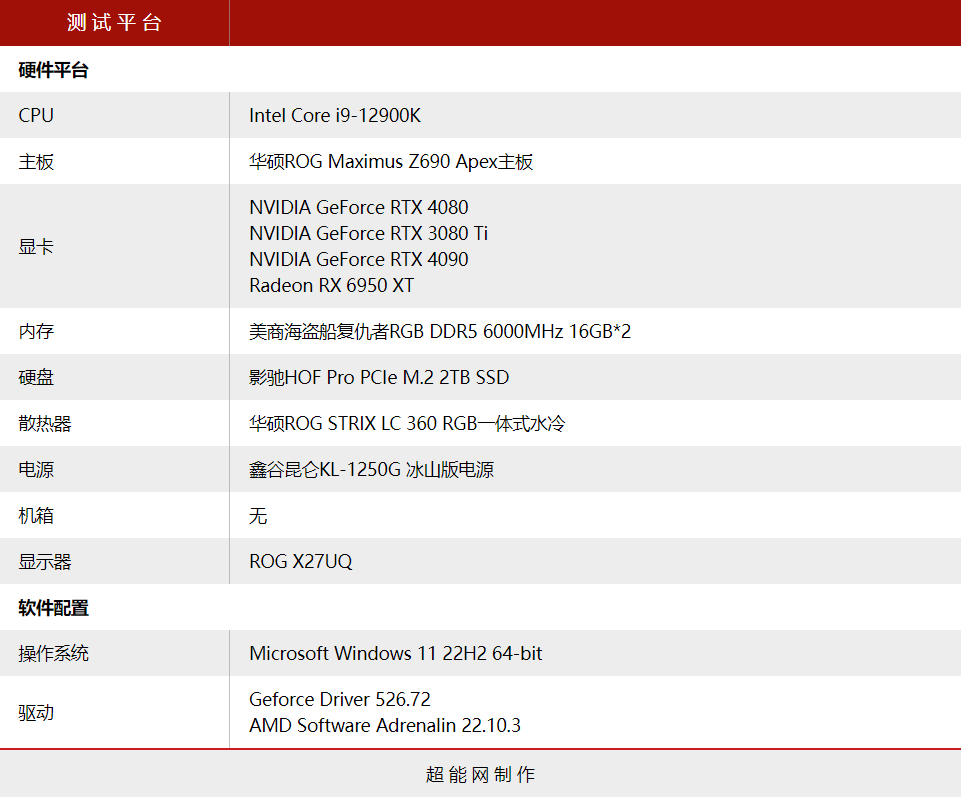
Task: Click the CPU row label
Action: [36, 115]
